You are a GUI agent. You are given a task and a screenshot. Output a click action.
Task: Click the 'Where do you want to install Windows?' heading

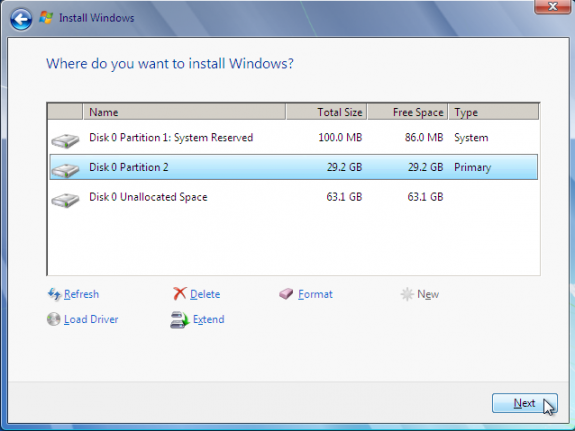click(x=170, y=64)
